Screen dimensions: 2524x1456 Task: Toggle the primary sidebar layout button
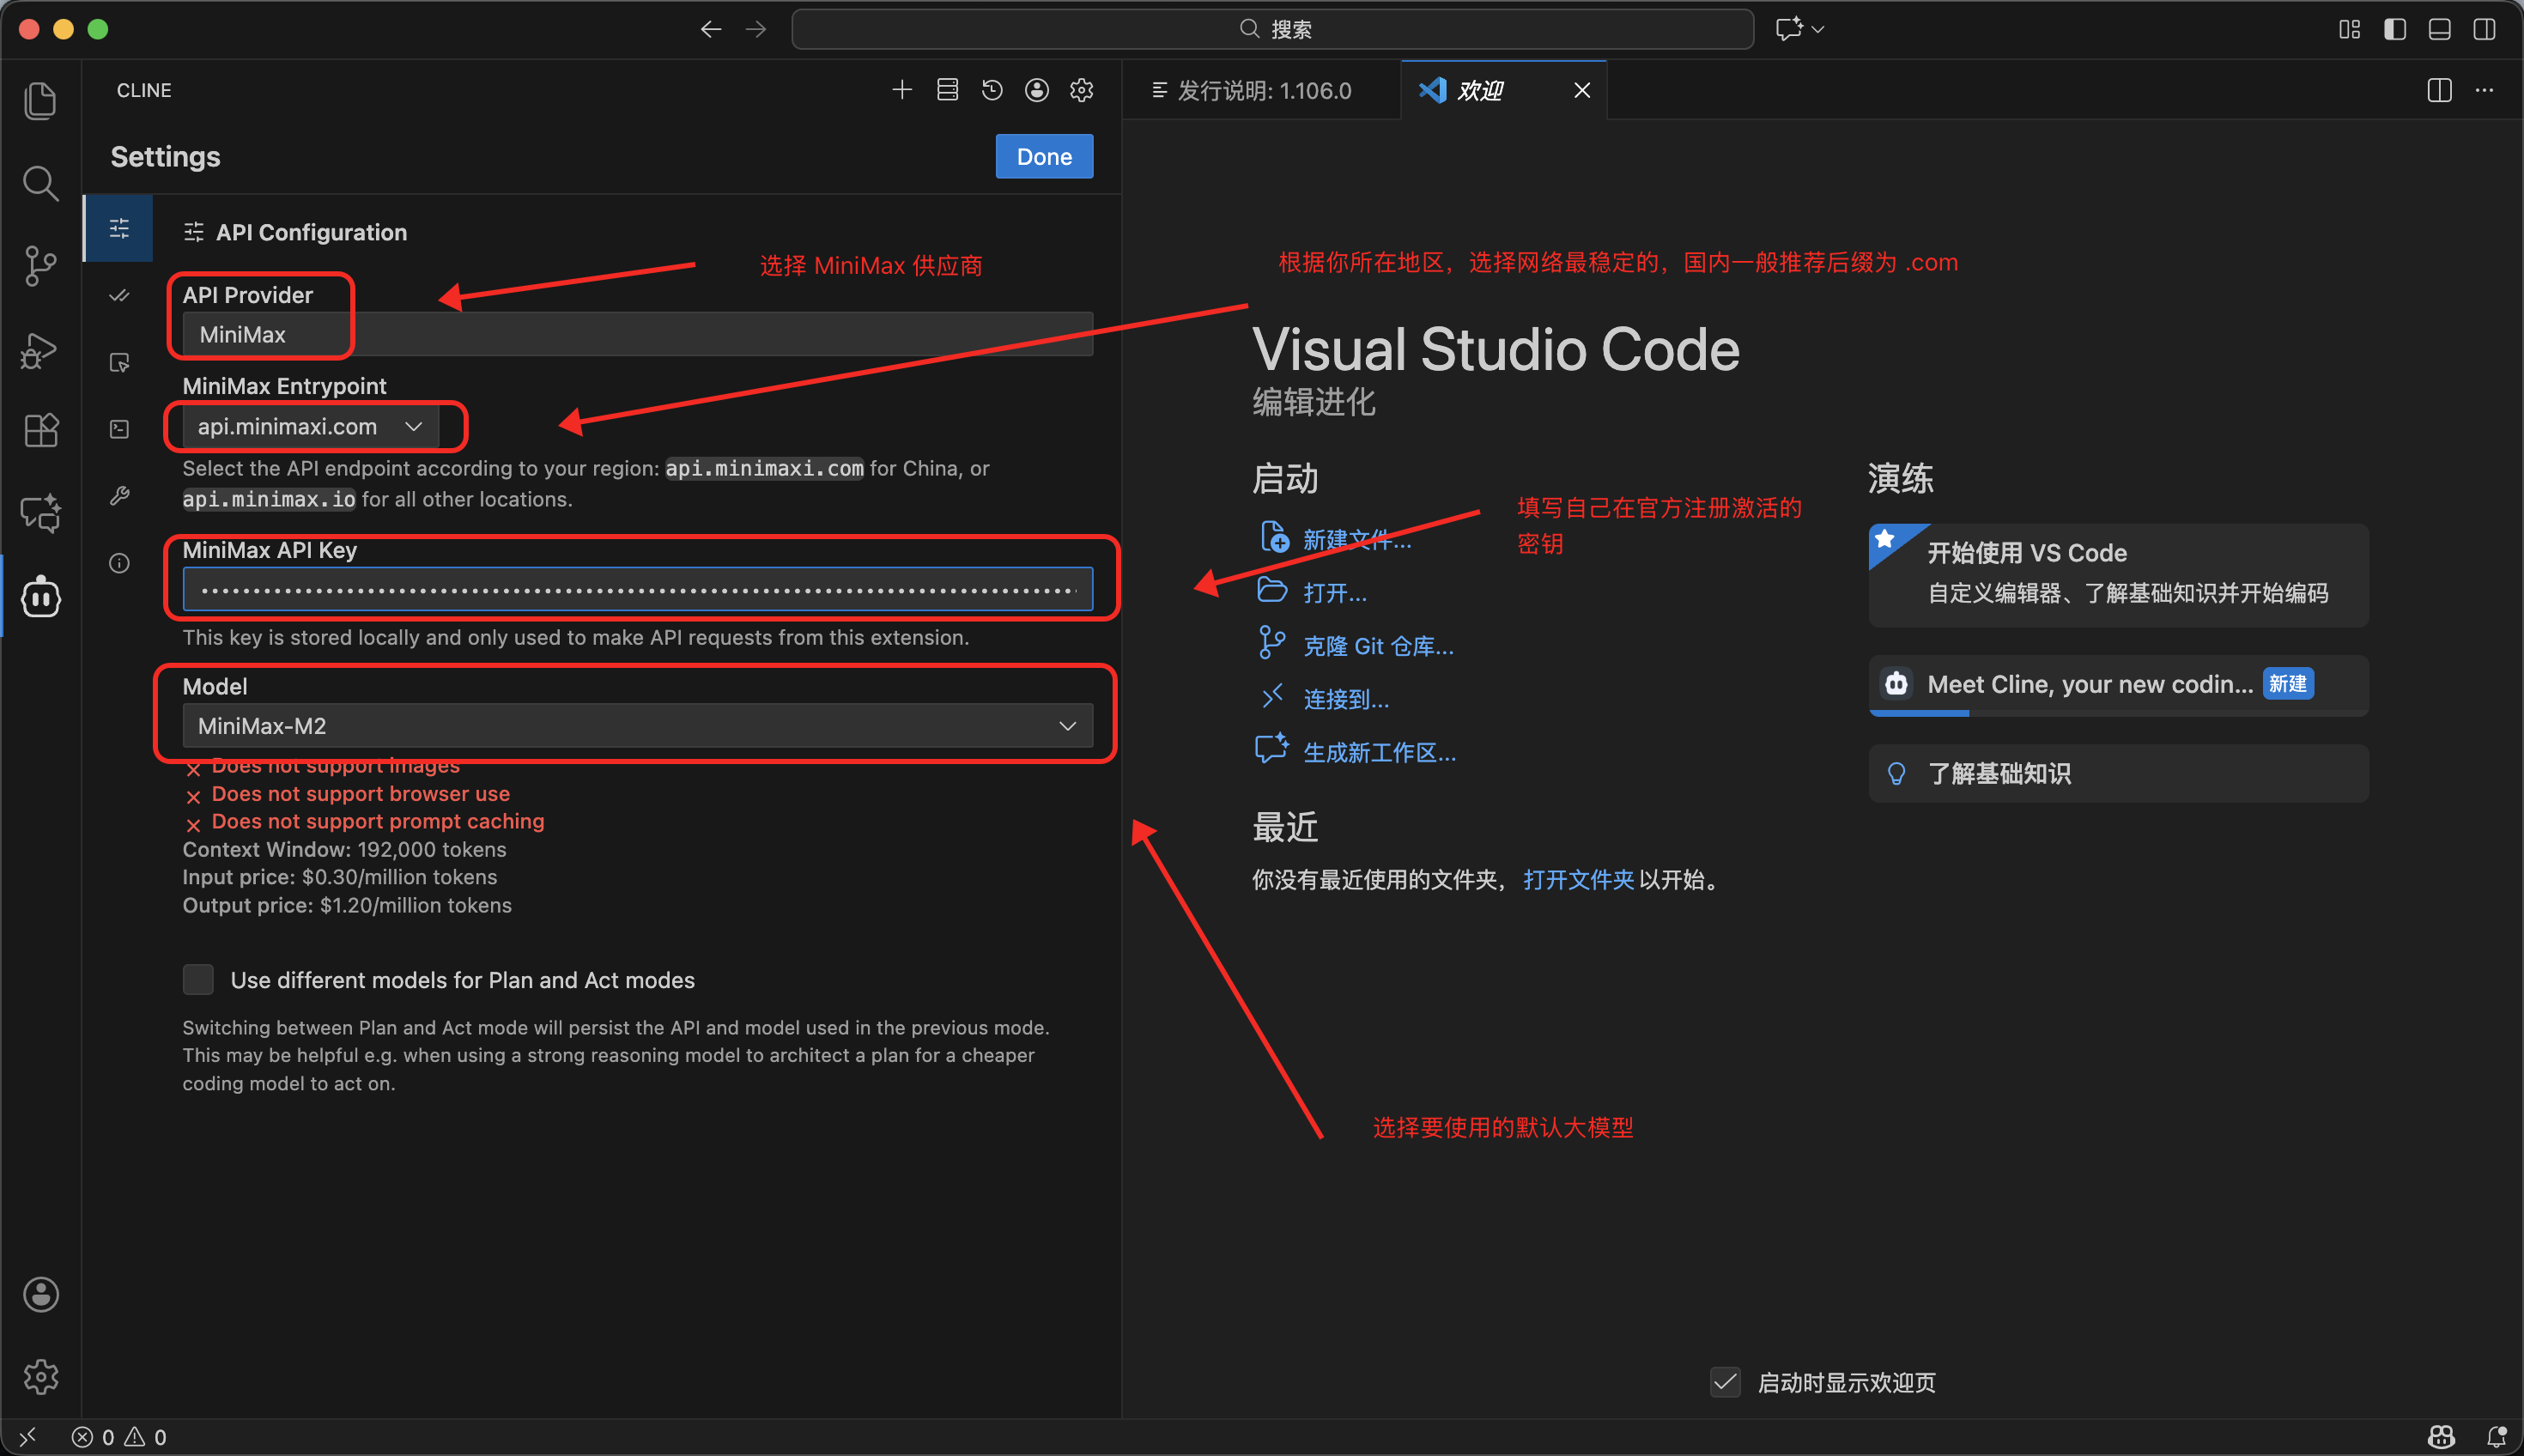coord(2394,29)
